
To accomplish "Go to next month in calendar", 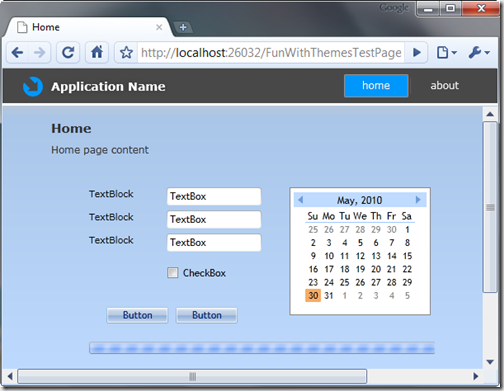I will click(418, 200).
